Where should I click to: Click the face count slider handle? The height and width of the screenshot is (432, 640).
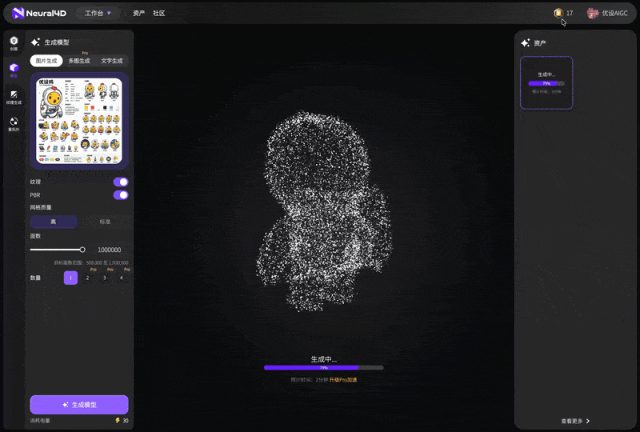click(x=82, y=249)
